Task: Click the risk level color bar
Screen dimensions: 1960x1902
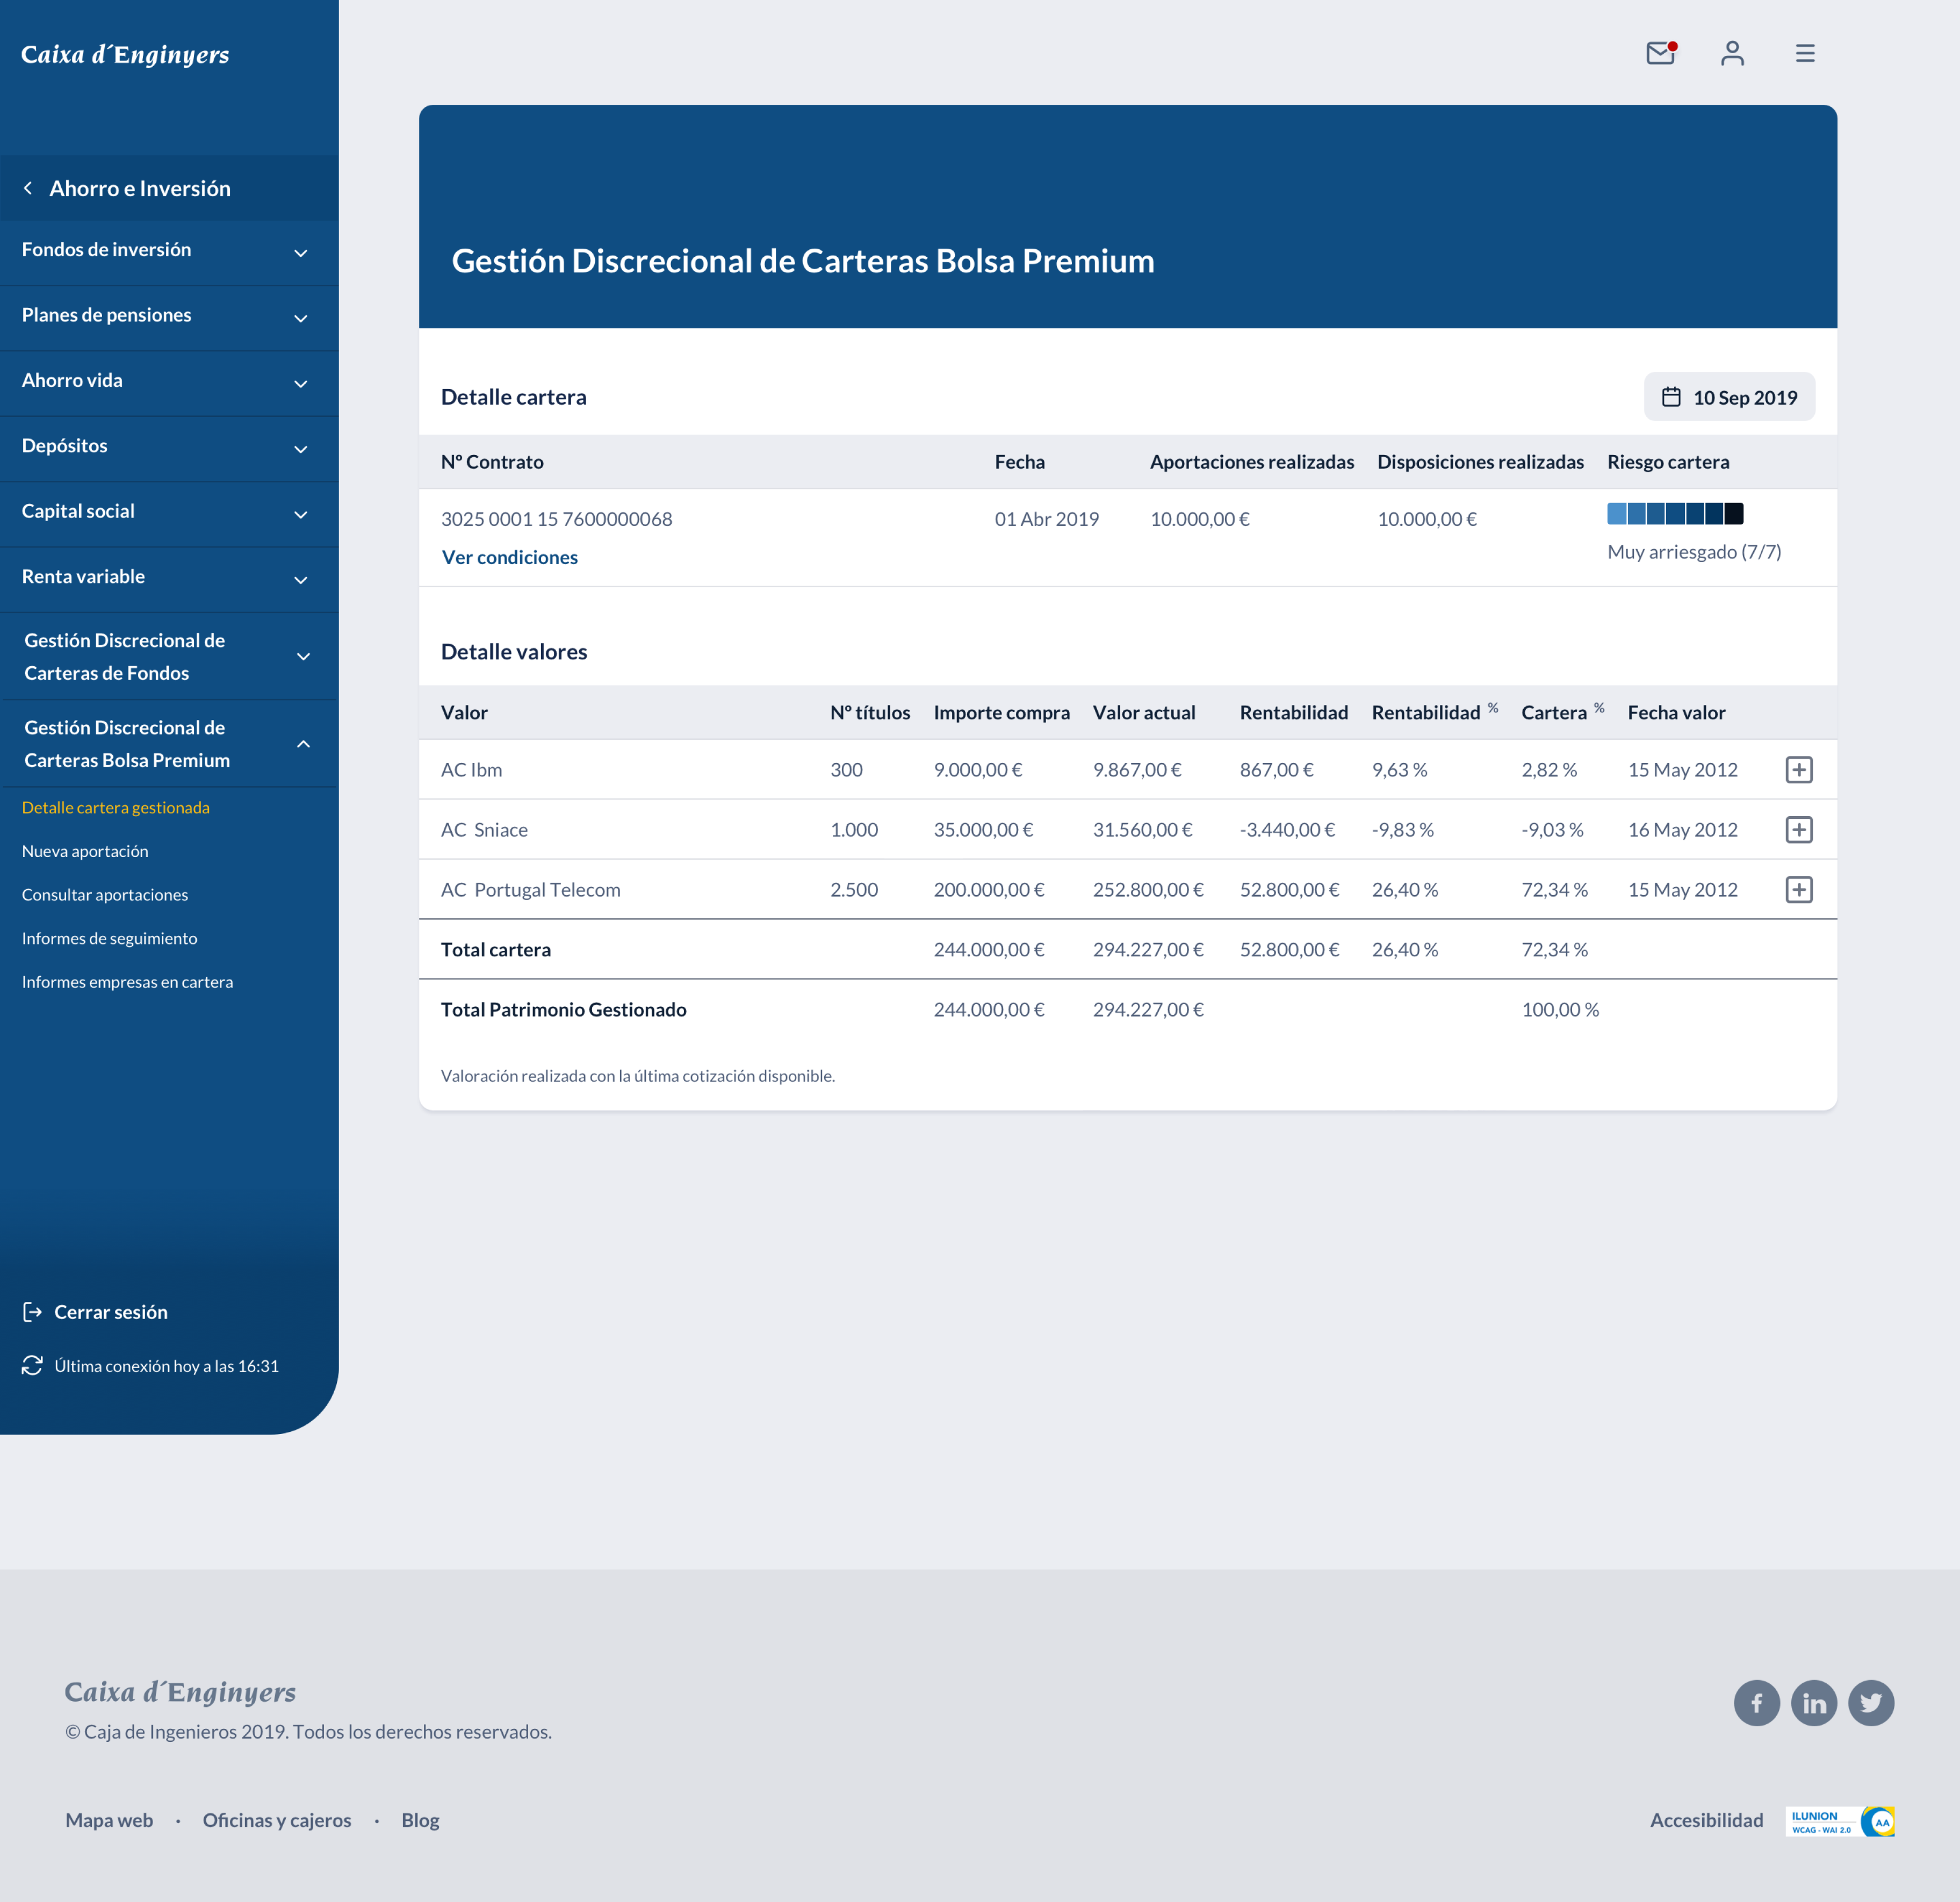Action: [1675, 514]
